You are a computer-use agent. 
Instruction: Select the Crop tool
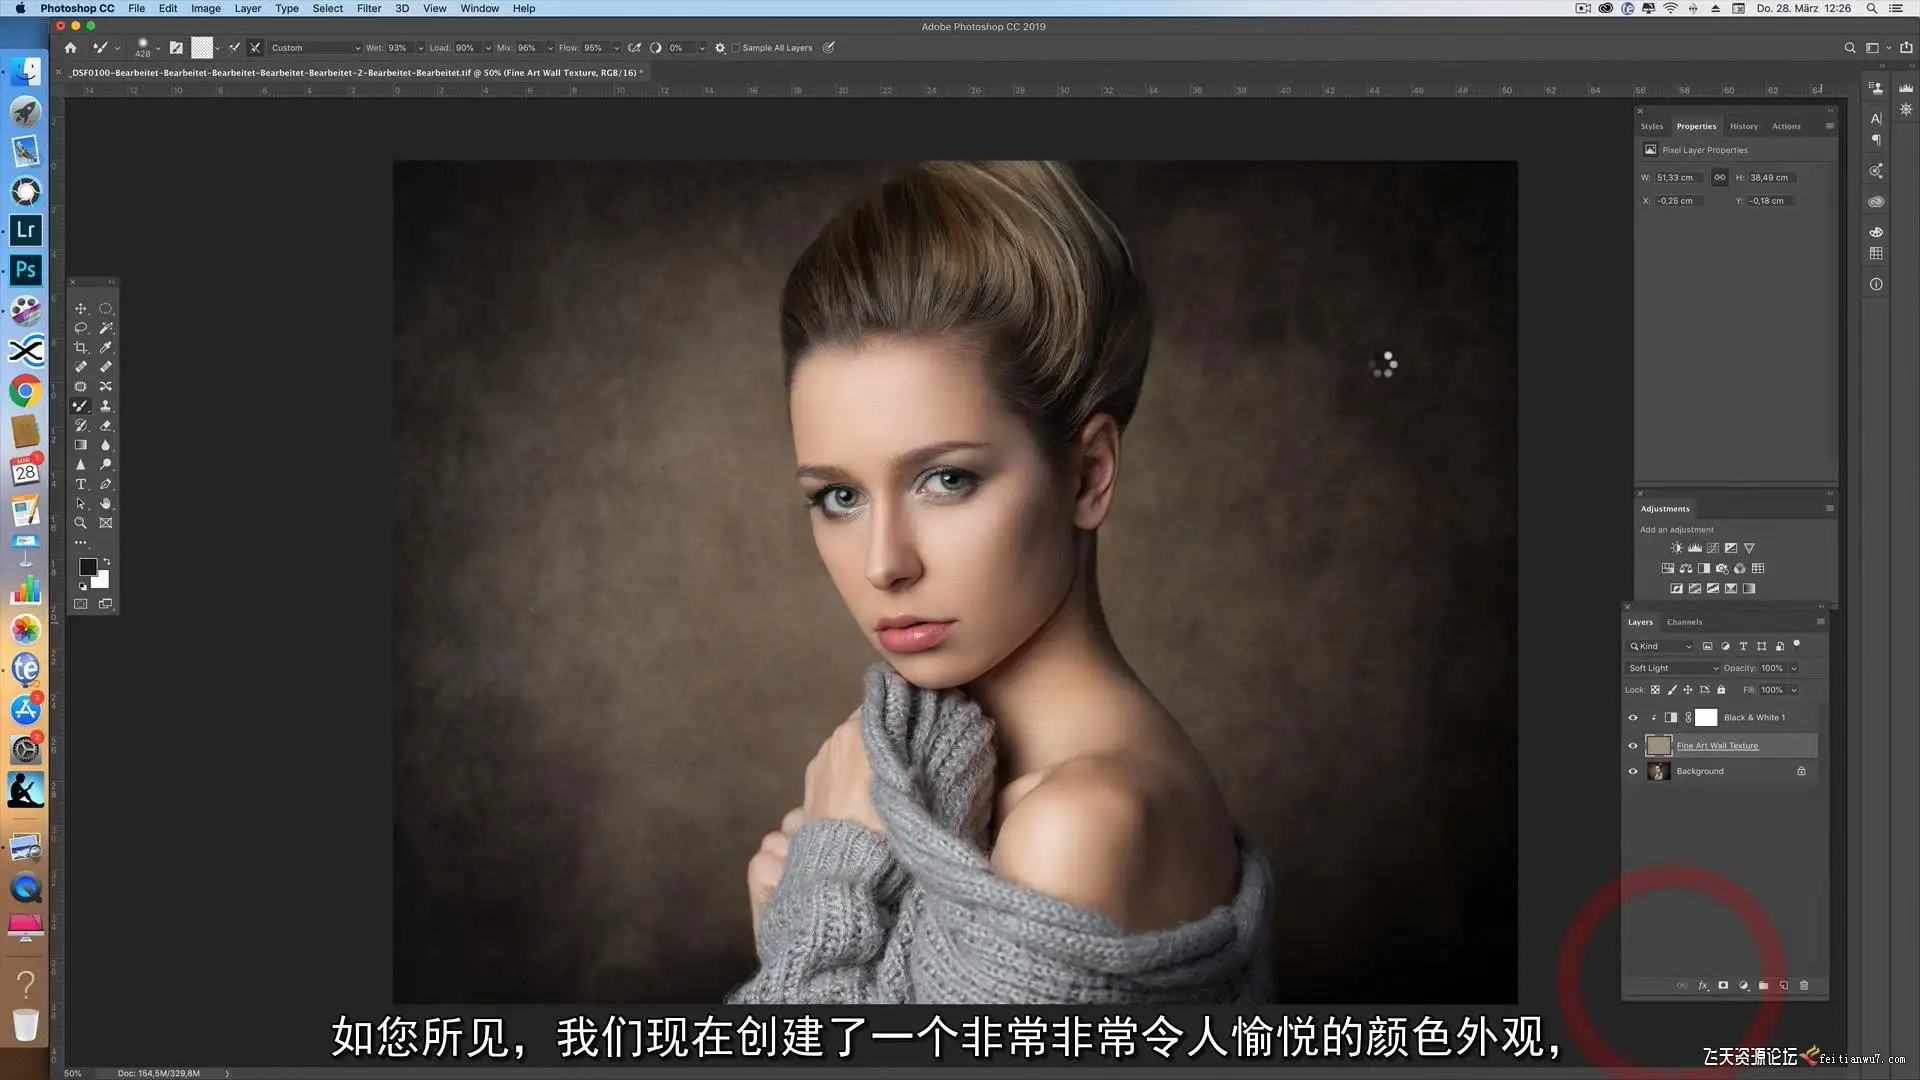tap(81, 347)
